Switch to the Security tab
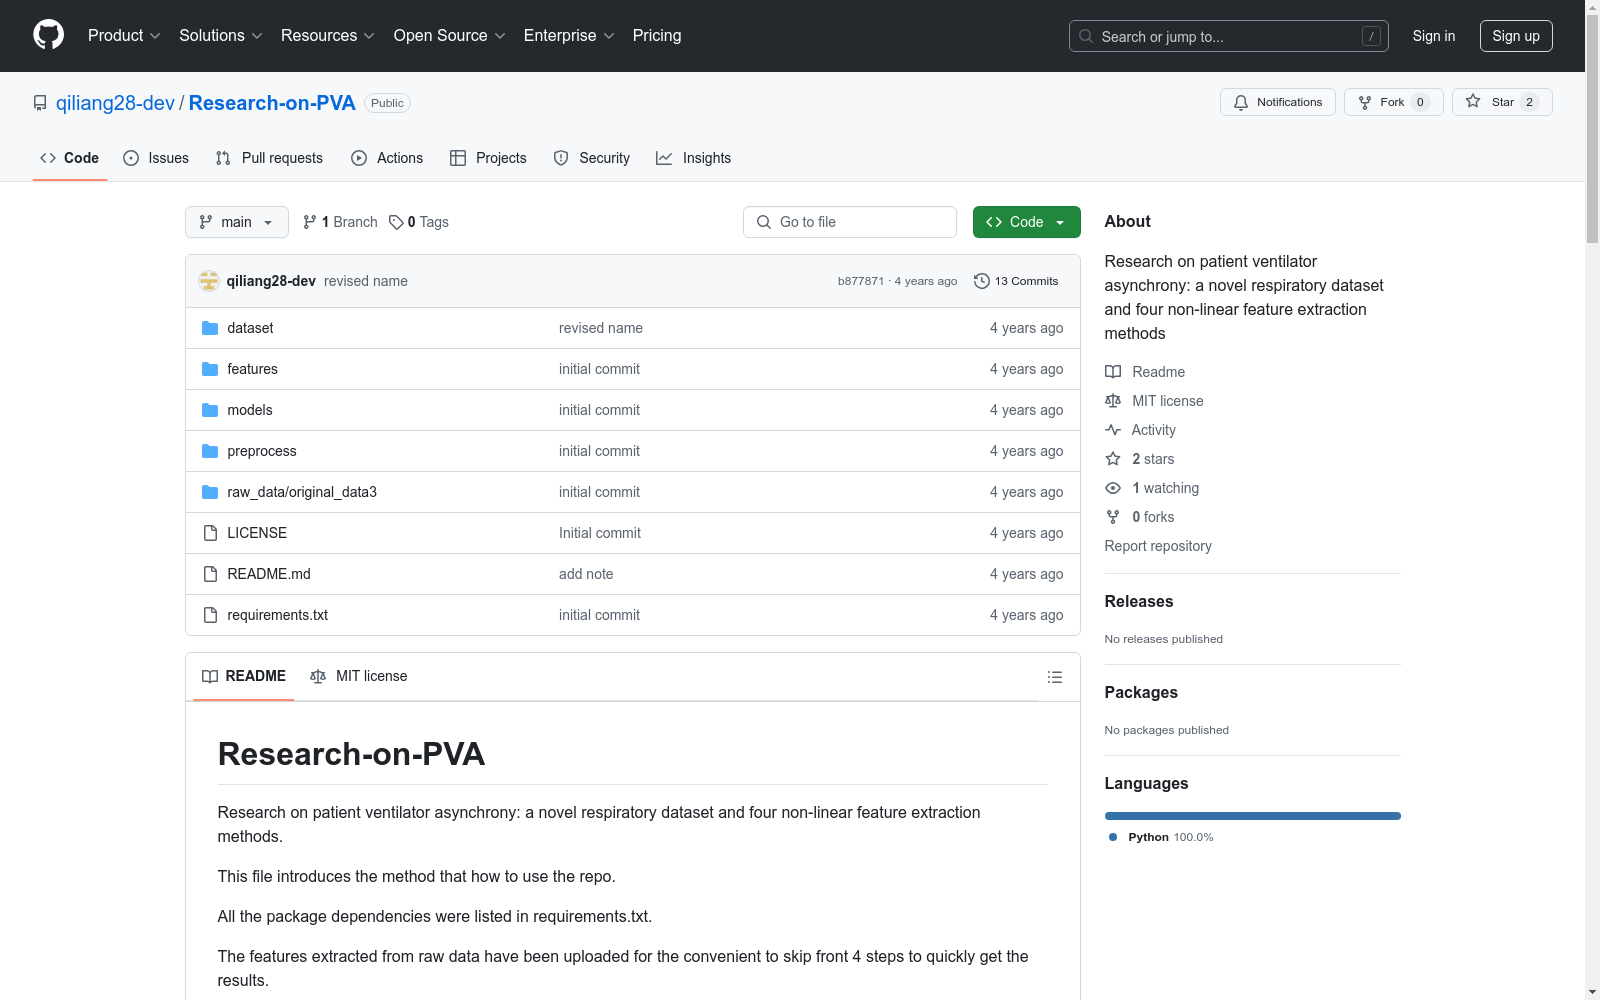 (592, 158)
